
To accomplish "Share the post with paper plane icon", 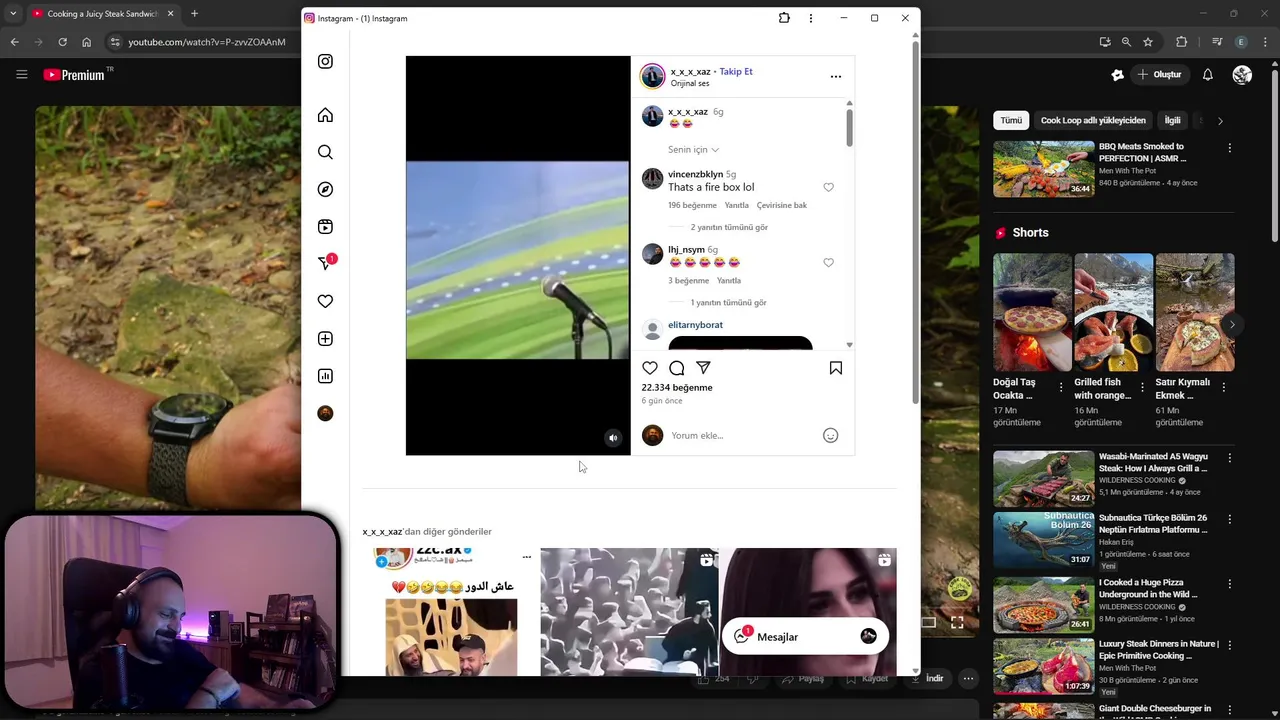I will tap(703, 368).
